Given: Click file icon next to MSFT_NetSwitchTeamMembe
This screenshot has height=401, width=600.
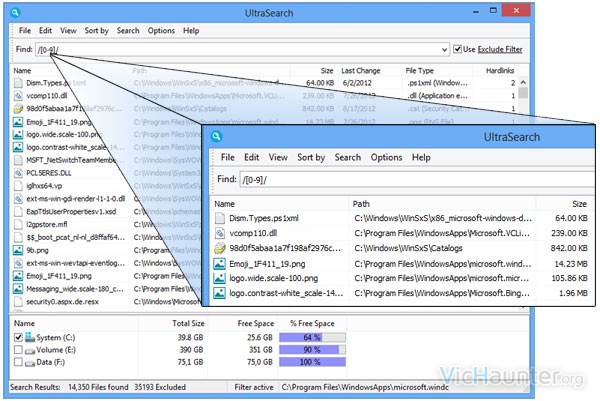Looking at the screenshot, I should (18, 160).
